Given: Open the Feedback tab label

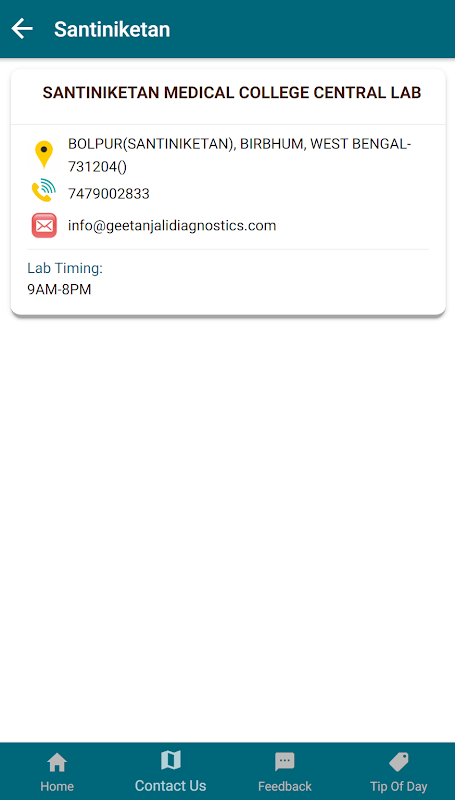Looking at the screenshot, I should coord(285,786).
